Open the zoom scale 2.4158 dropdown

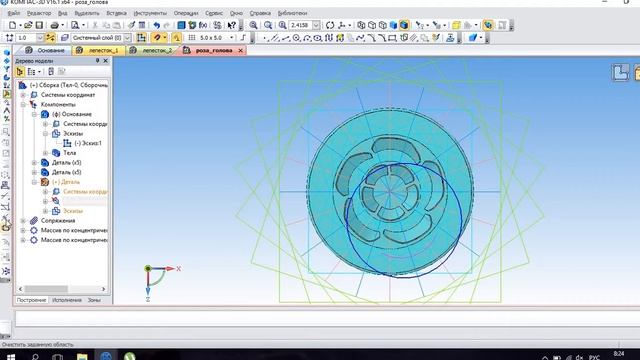(x=316, y=25)
